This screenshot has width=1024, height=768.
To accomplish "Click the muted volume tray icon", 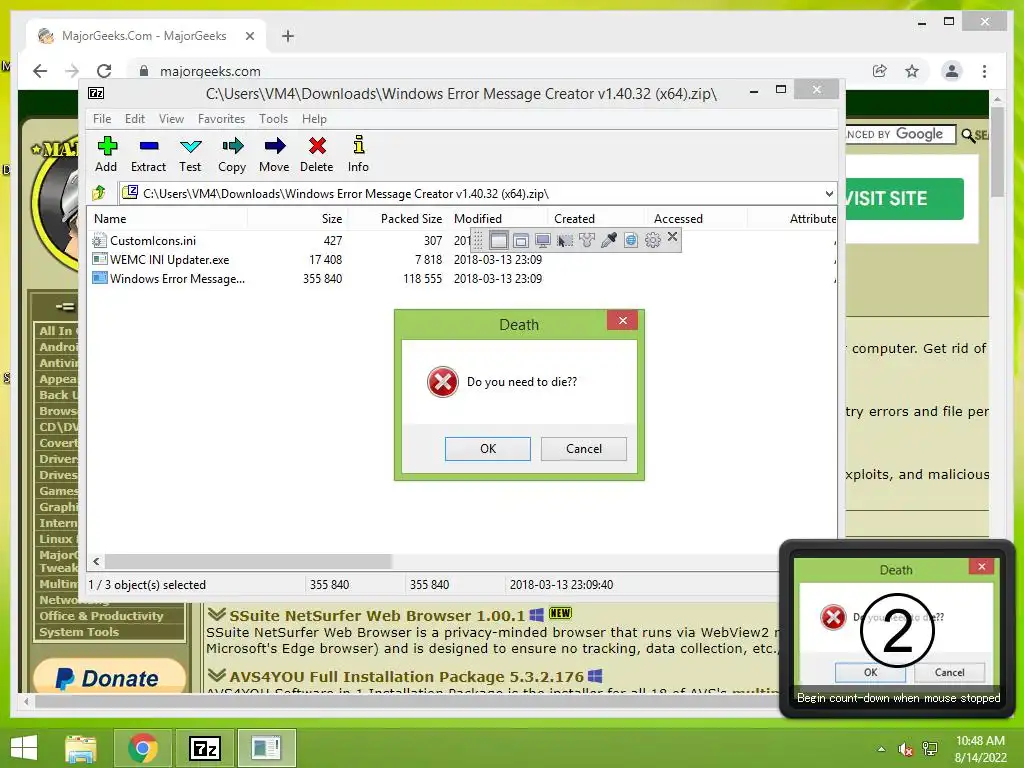I will click(906, 749).
